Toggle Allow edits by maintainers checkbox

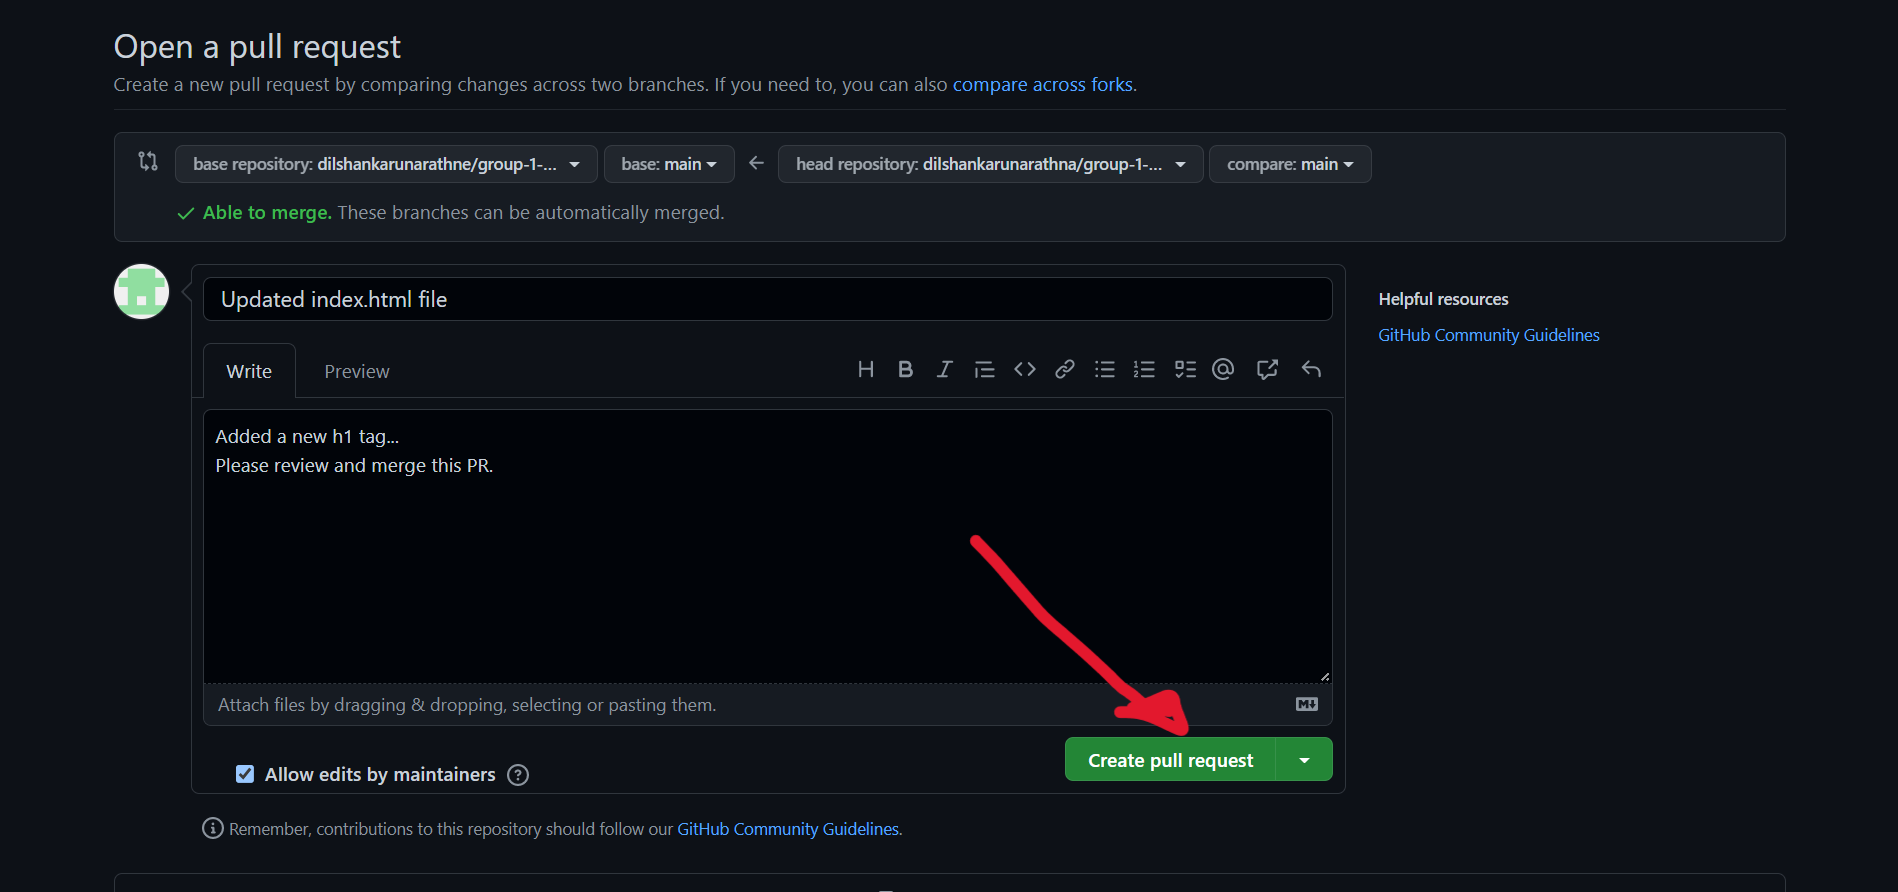(245, 774)
